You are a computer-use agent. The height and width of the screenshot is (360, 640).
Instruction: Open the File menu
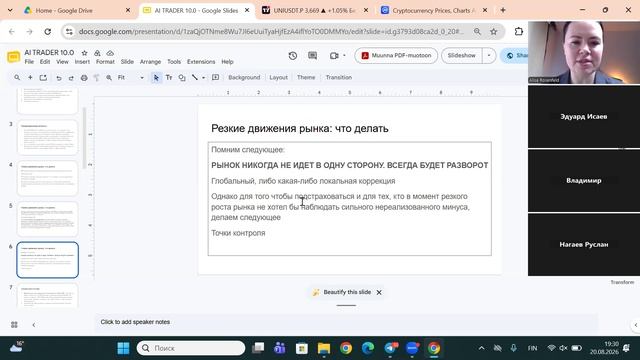tap(29, 62)
